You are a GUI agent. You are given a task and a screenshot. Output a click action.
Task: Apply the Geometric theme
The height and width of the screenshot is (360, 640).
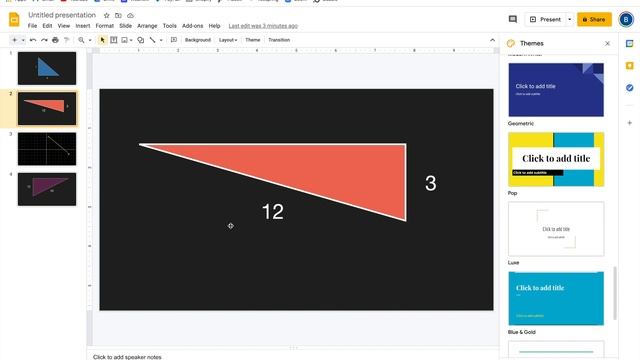(x=556, y=90)
